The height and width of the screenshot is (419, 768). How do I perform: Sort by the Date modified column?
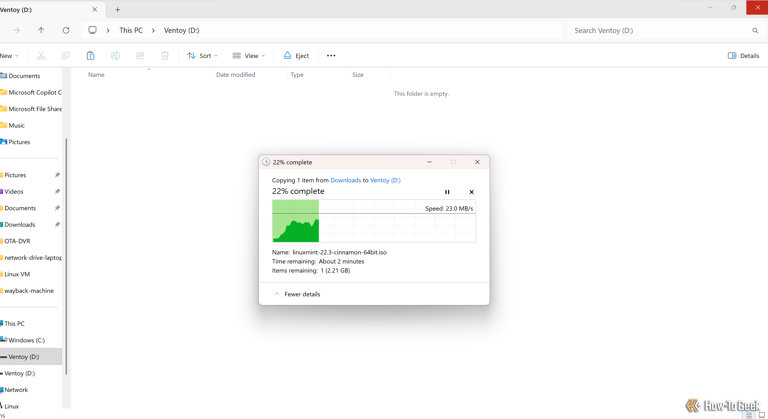pyautogui.click(x=235, y=75)
